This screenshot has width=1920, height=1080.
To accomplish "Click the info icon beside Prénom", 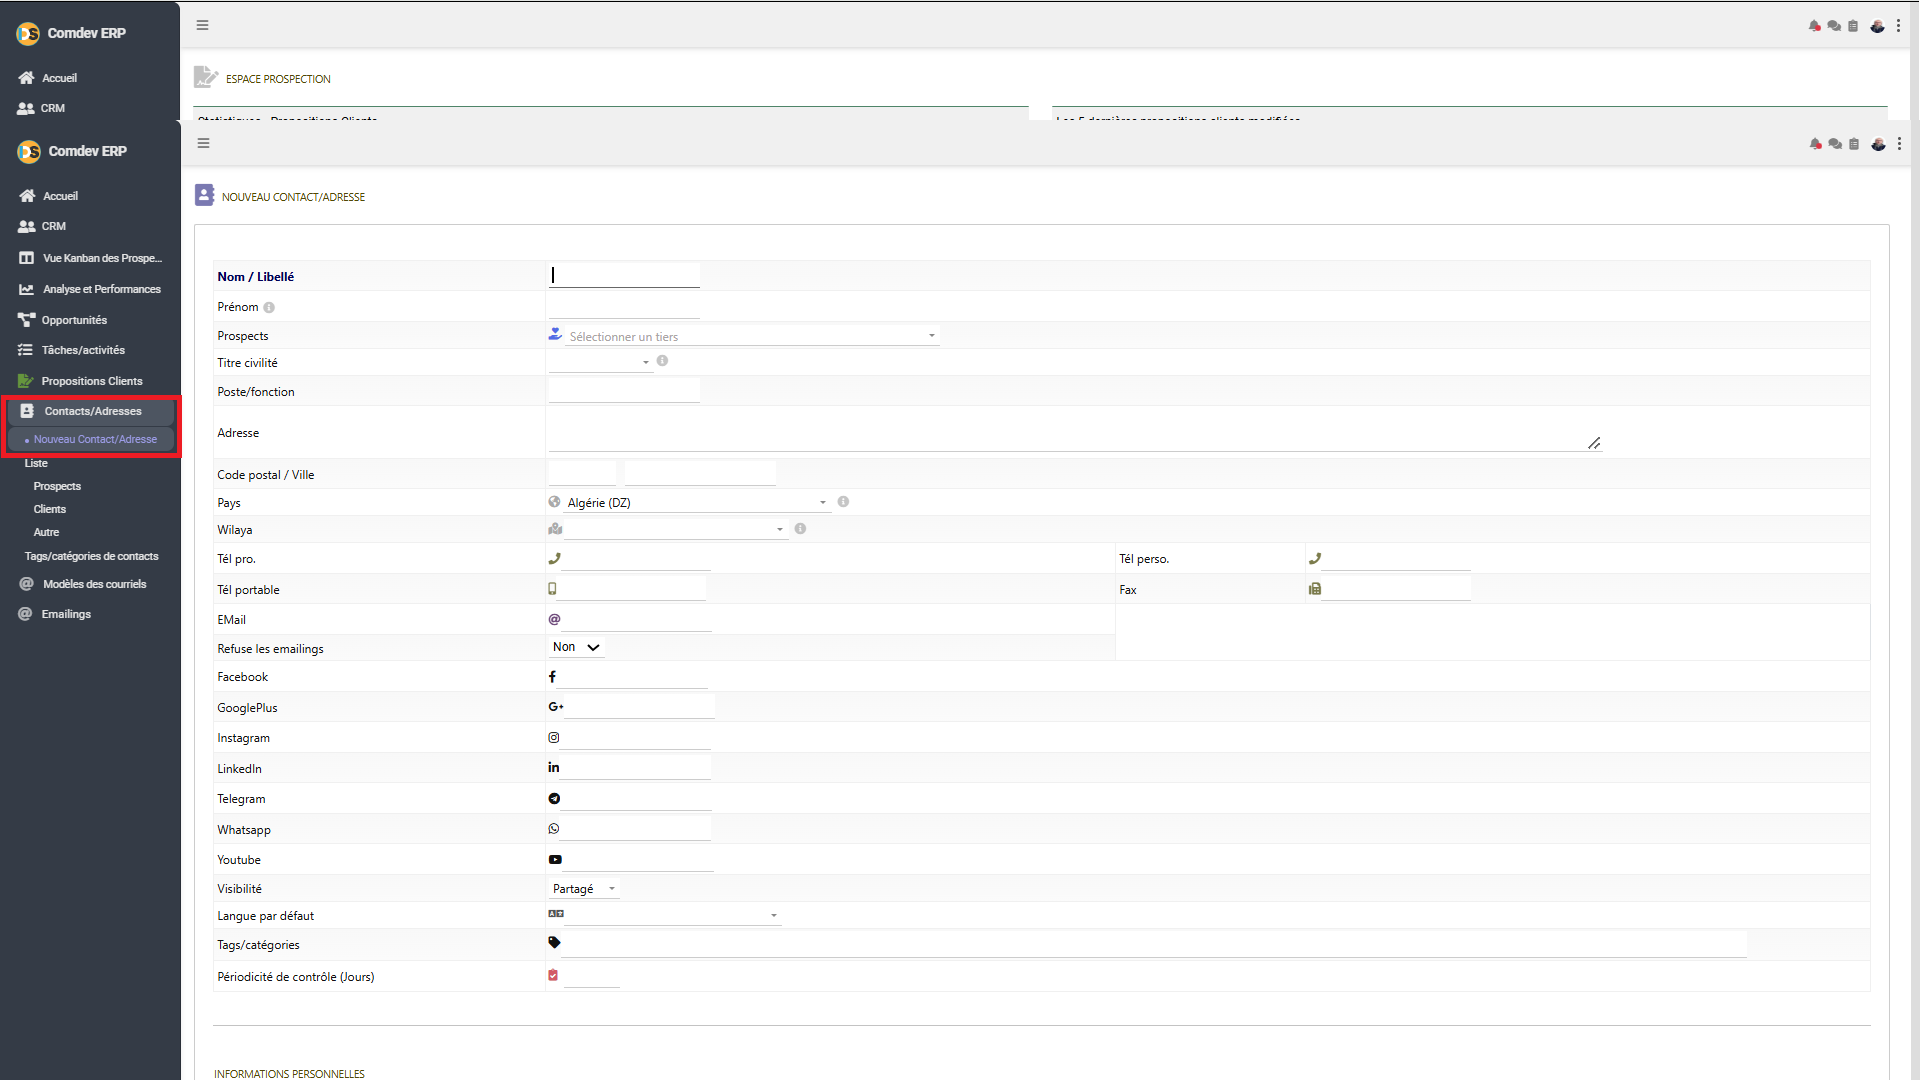I will point(269,307).
